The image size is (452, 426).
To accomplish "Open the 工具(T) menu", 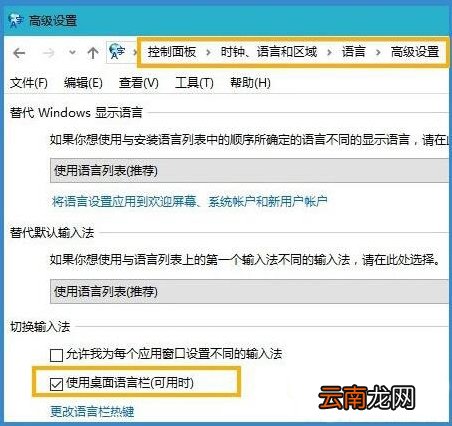I will (x=194, y=83).
